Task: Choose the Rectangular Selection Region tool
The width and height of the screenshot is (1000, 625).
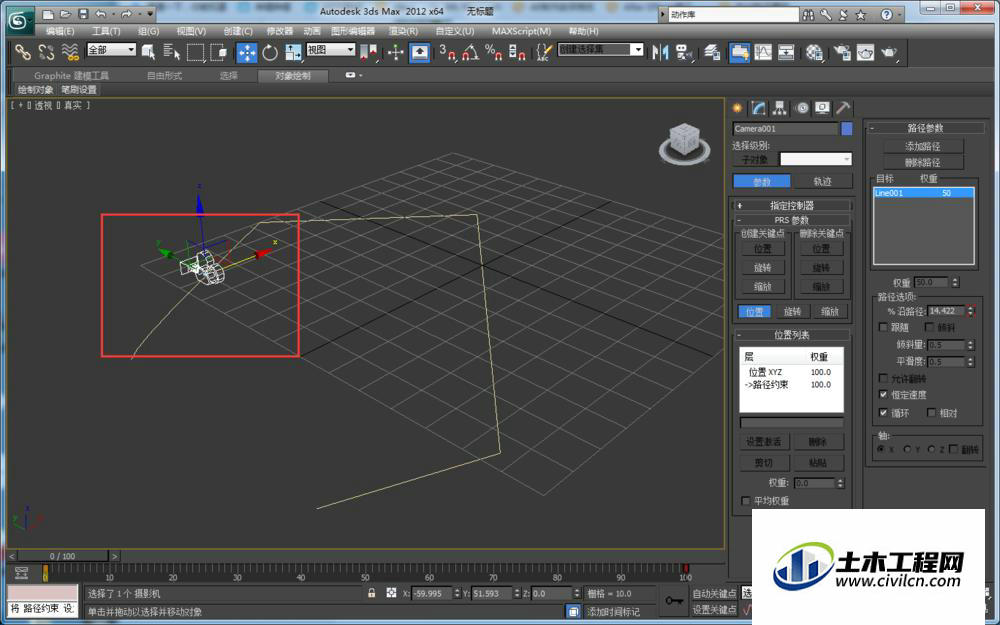Action: (195, 52)
